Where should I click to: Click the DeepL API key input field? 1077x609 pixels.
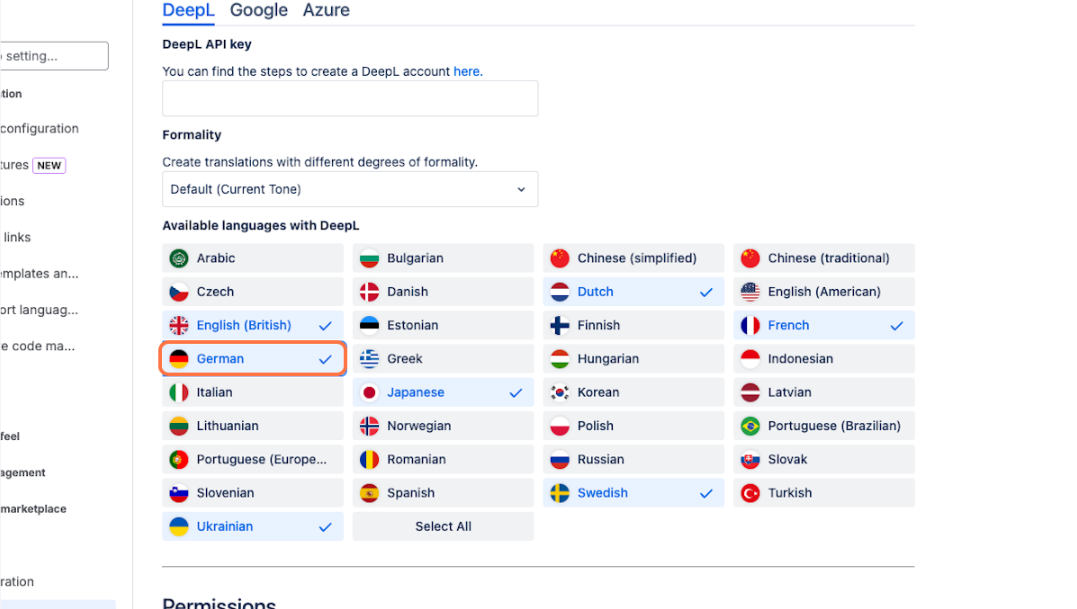coord(350,98)
